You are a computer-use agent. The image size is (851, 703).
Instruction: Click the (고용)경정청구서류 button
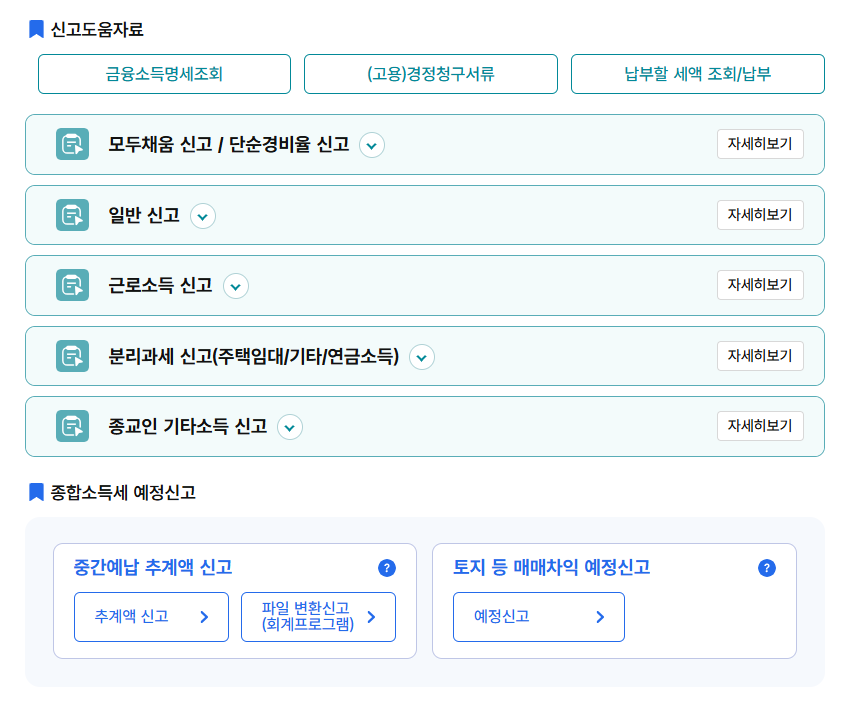[430, 73]
